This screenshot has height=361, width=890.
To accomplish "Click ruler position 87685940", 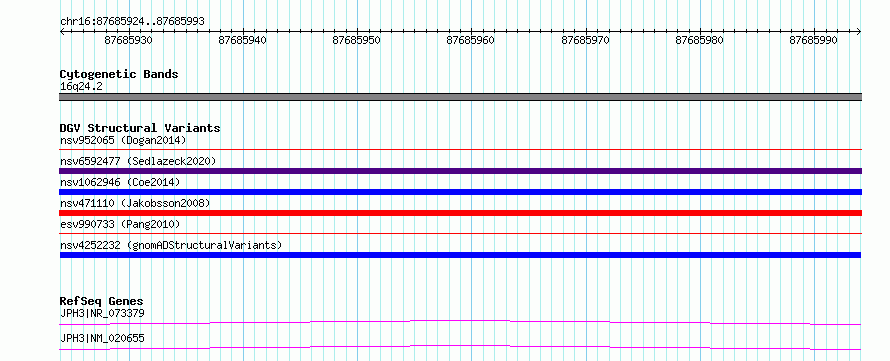I will (x=243, y=40).
